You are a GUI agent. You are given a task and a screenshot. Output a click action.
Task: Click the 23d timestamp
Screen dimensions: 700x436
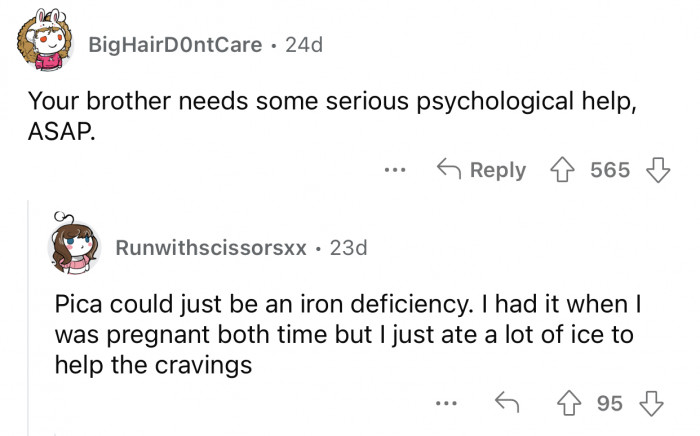coord(348,248)
